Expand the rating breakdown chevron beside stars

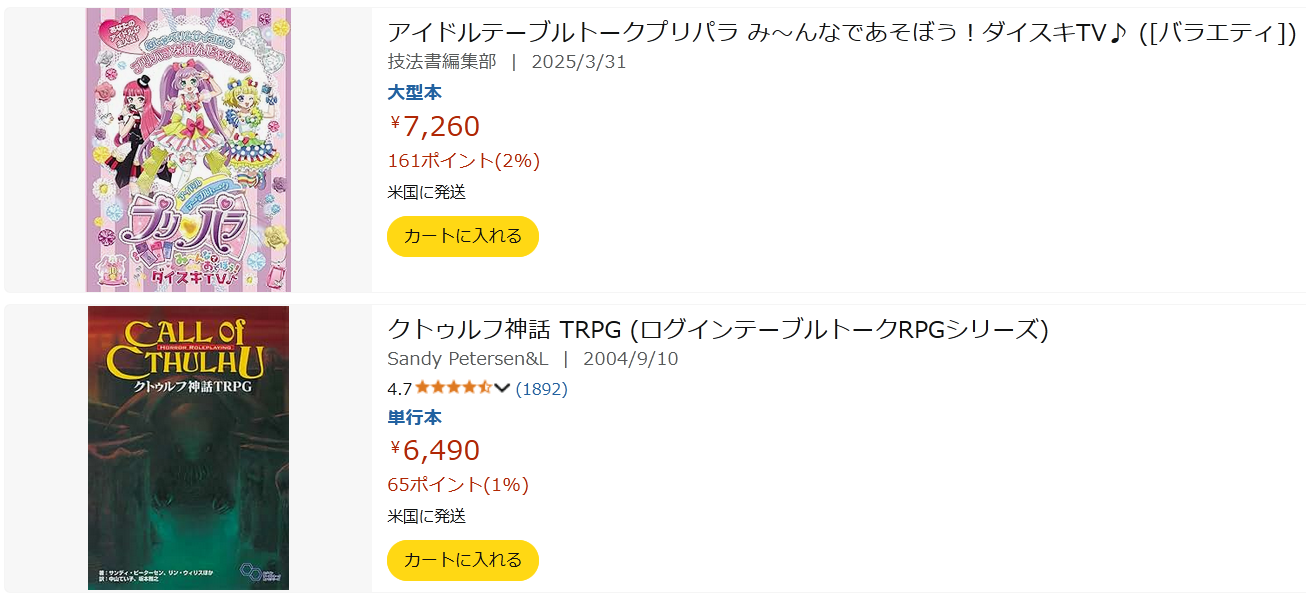coord(502,388)
